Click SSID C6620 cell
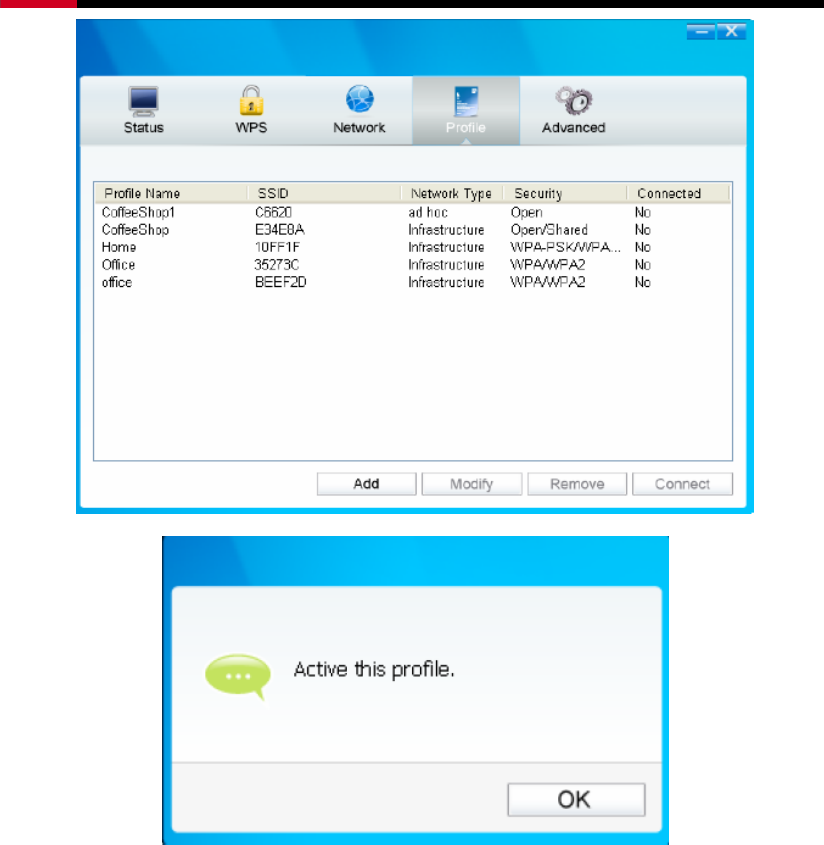 273,212
